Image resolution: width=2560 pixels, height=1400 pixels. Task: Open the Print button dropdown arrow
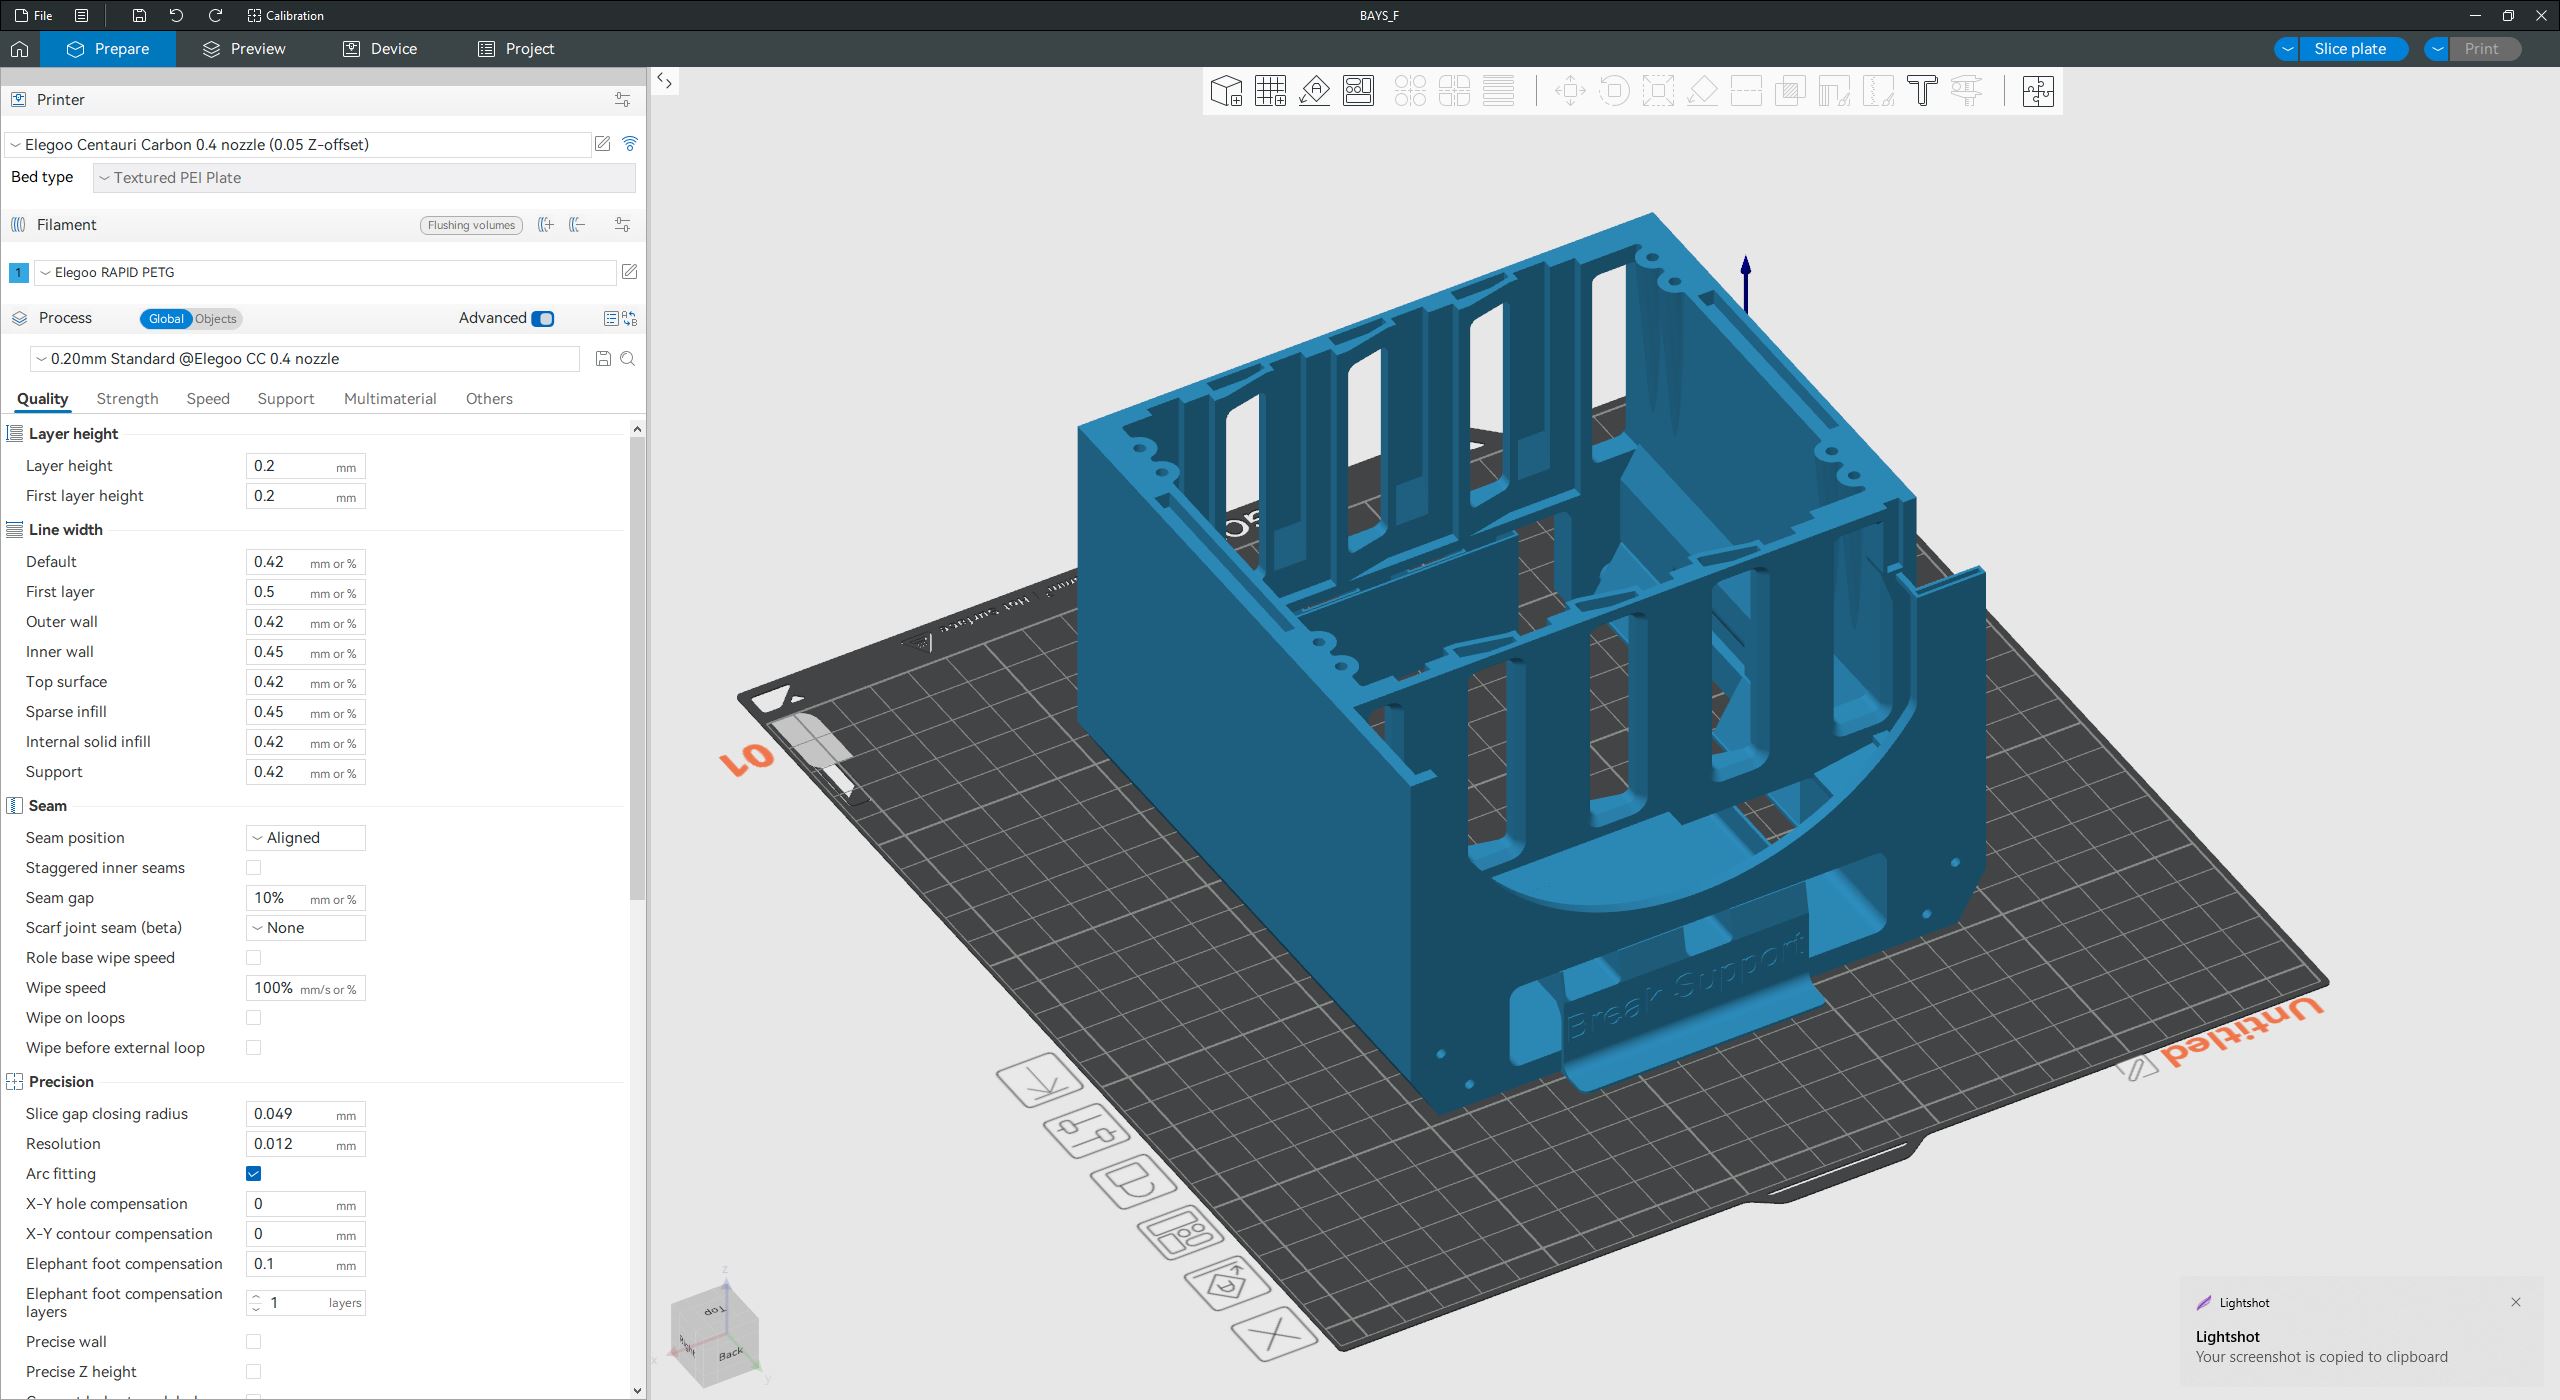pos(2437,49)
